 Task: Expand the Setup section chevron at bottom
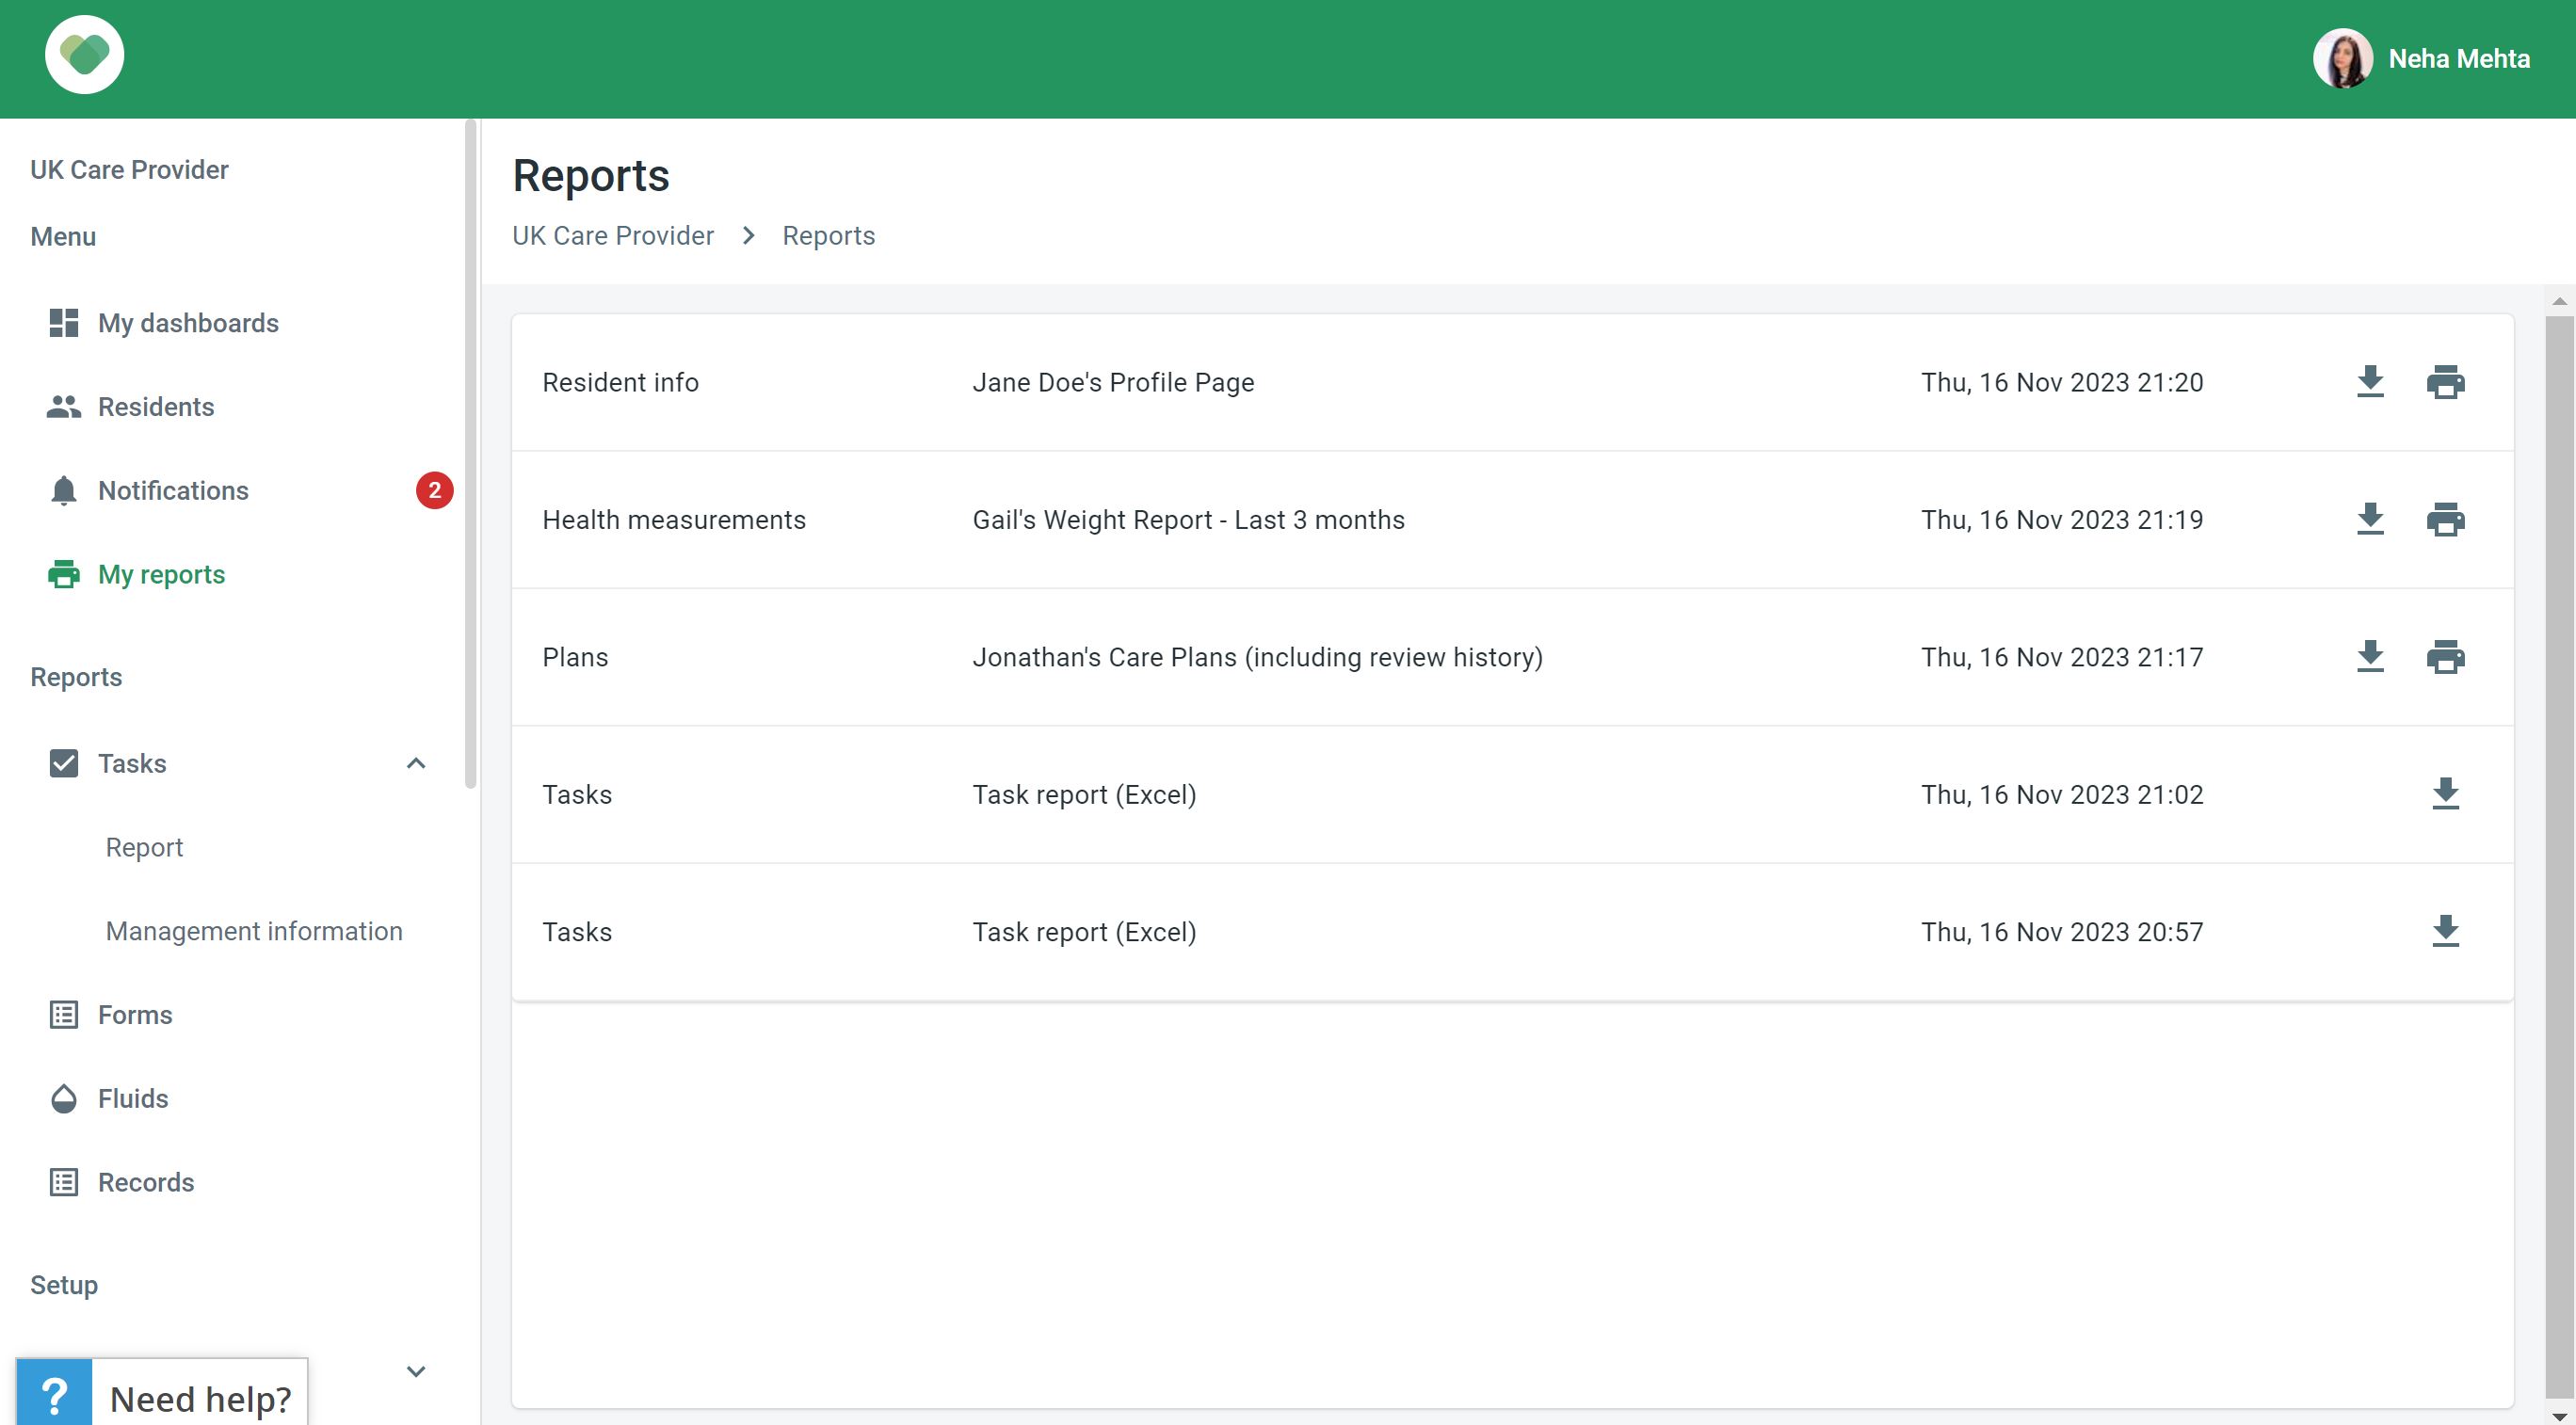[x=416, y=1371]
